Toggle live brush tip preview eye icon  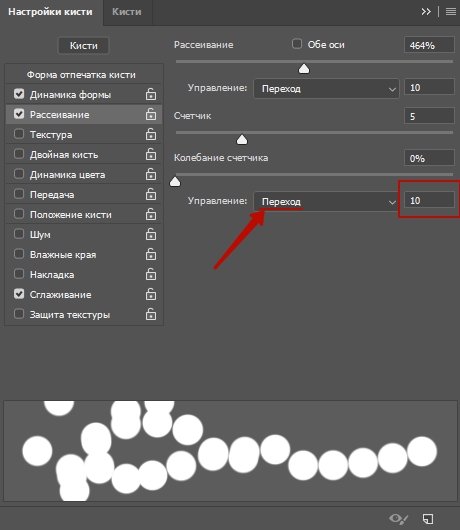pos(398,519)
